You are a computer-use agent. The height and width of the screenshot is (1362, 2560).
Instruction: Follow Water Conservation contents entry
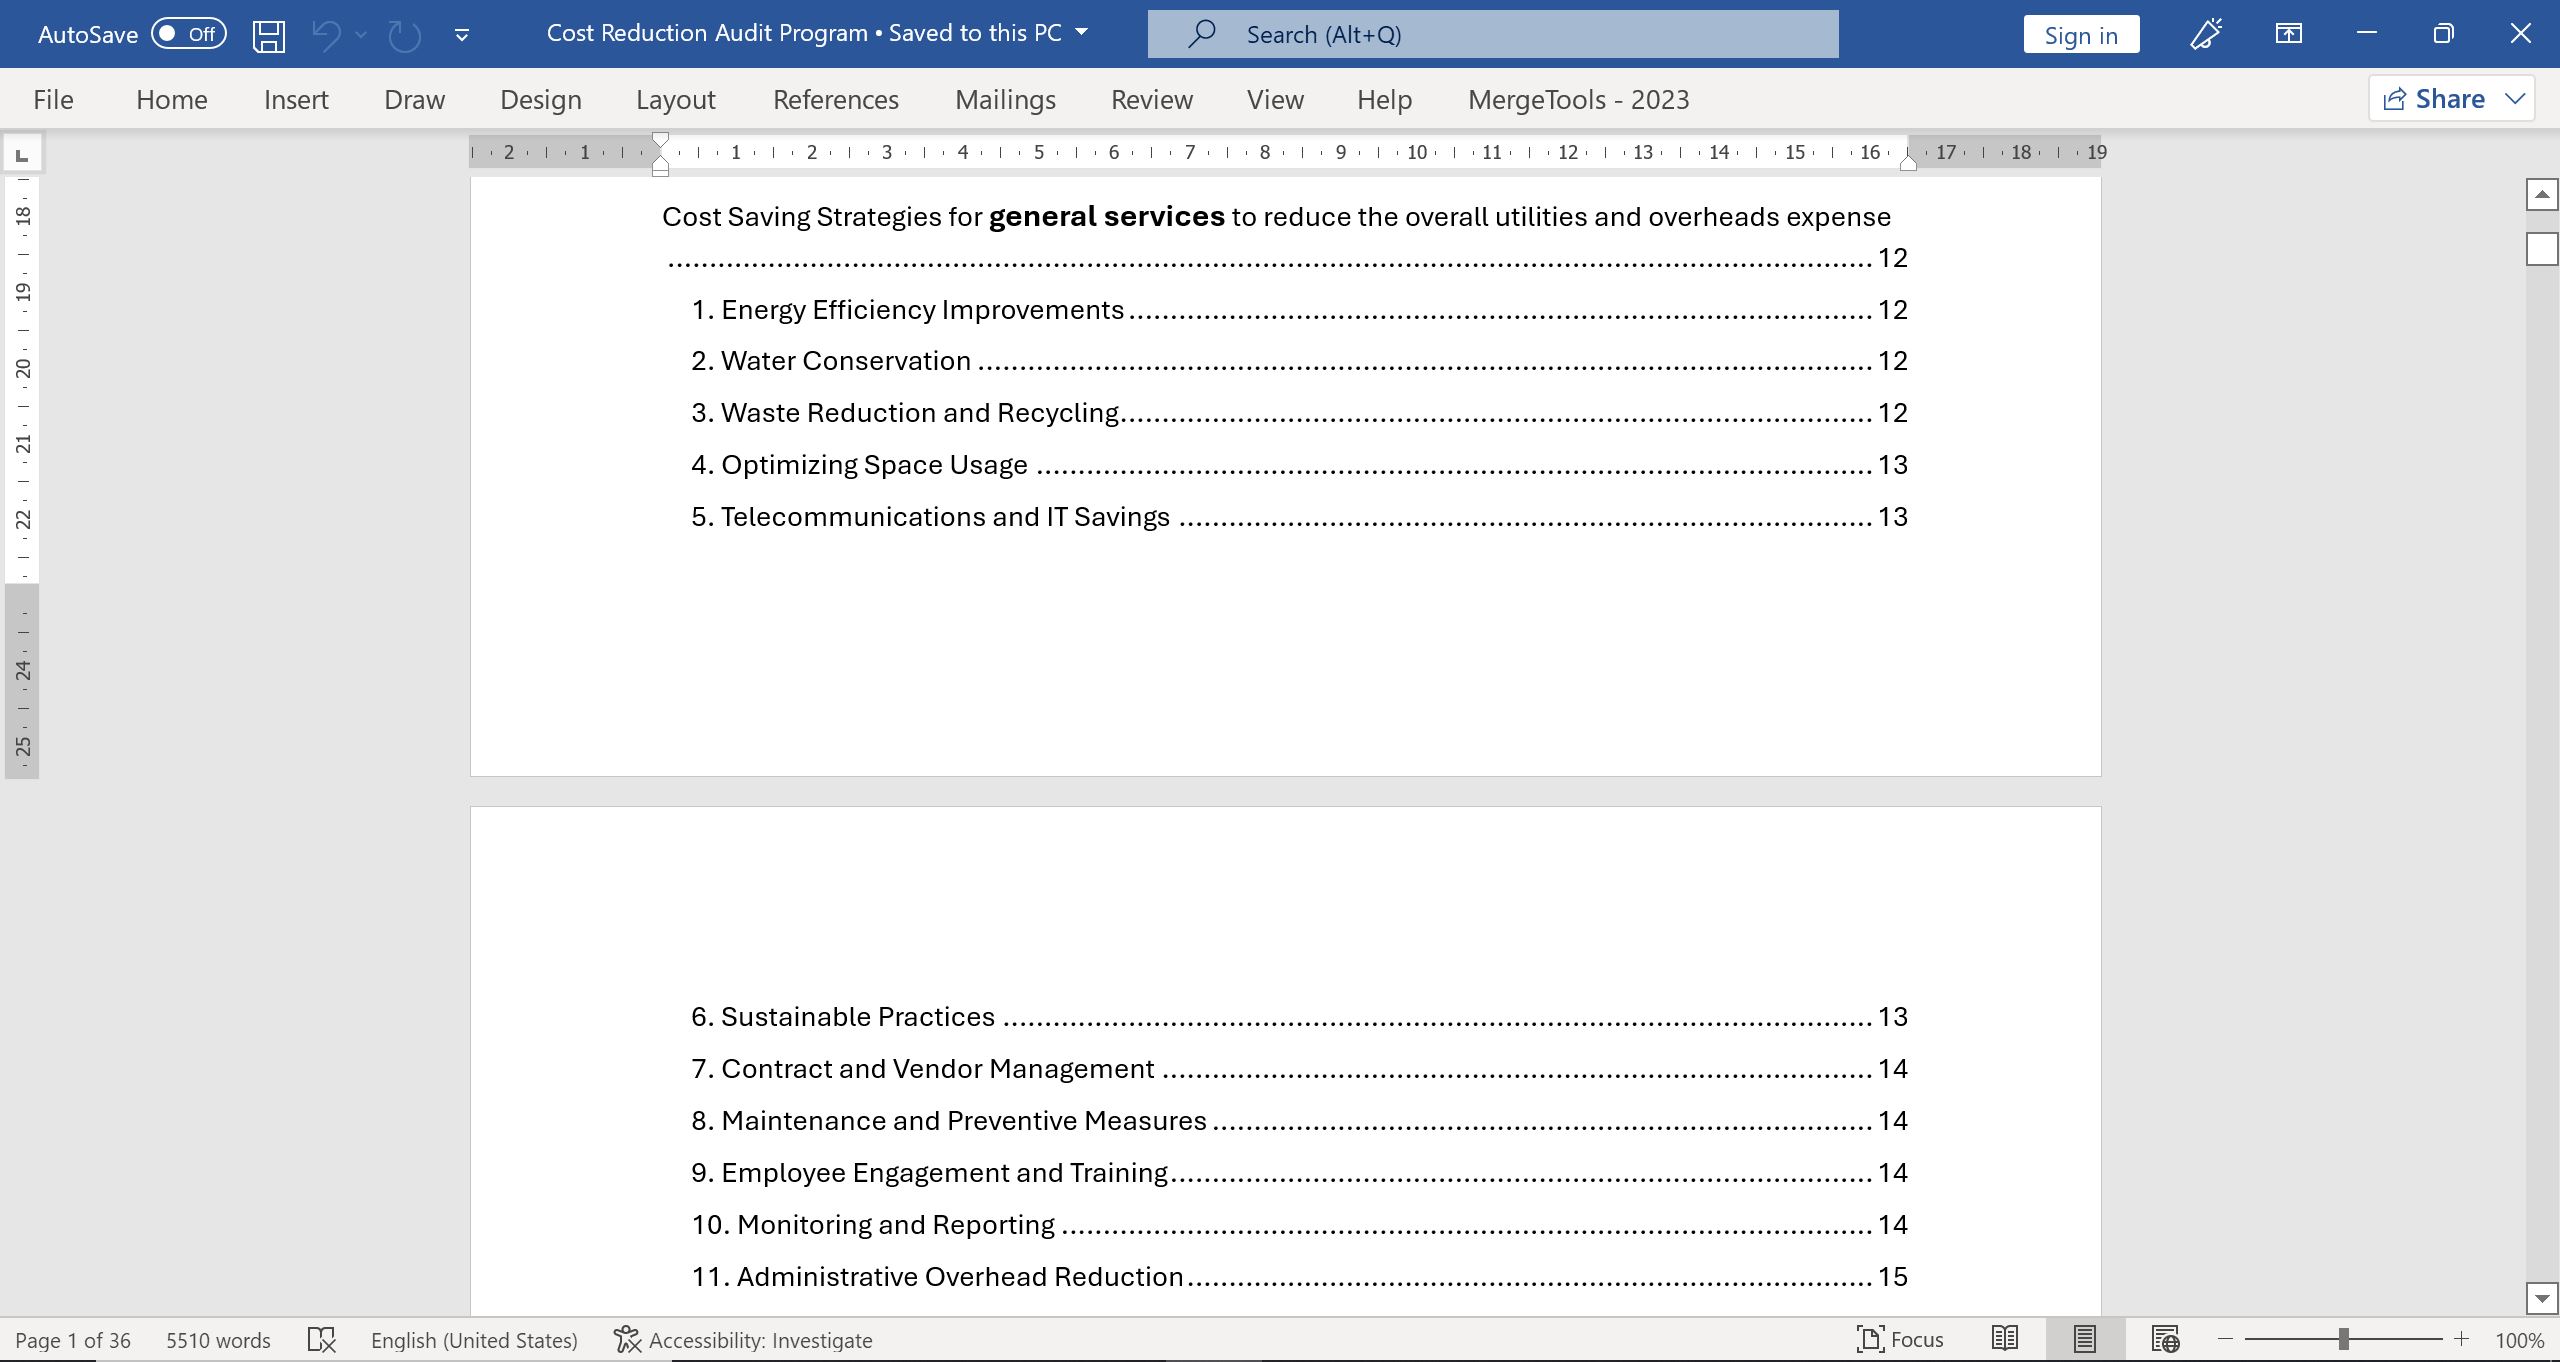[x=845, y=361]
